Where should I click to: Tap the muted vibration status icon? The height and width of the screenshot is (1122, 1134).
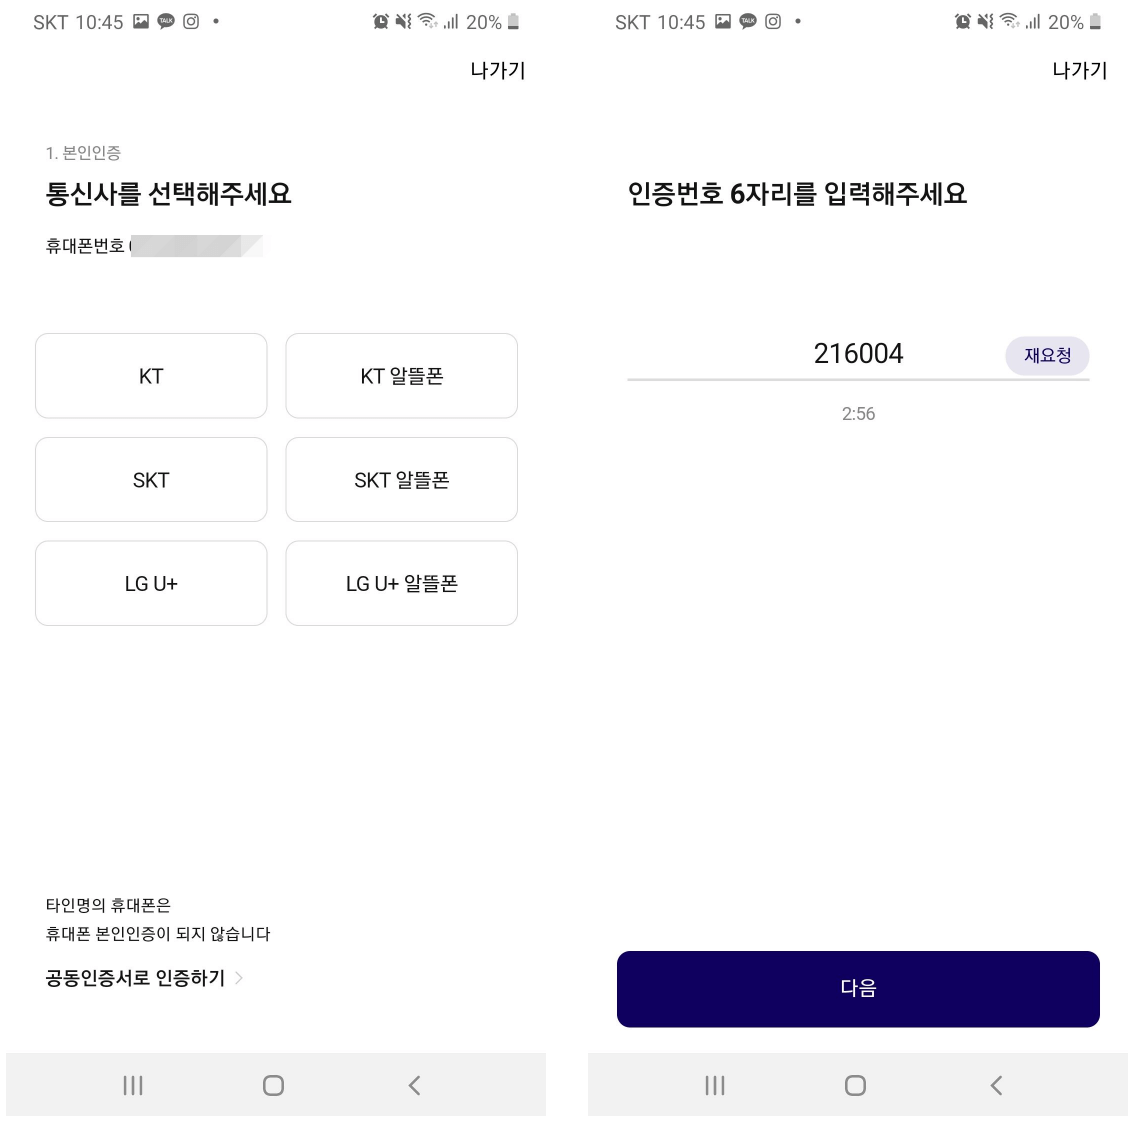(x=403, y=22)
